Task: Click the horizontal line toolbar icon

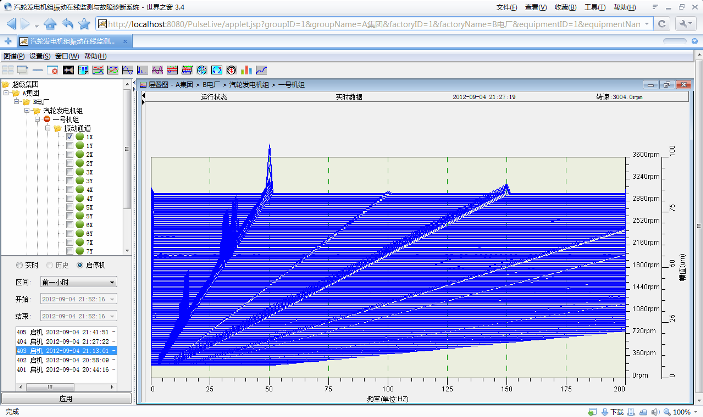Action: pyautogui.click(x=38, y=70)
